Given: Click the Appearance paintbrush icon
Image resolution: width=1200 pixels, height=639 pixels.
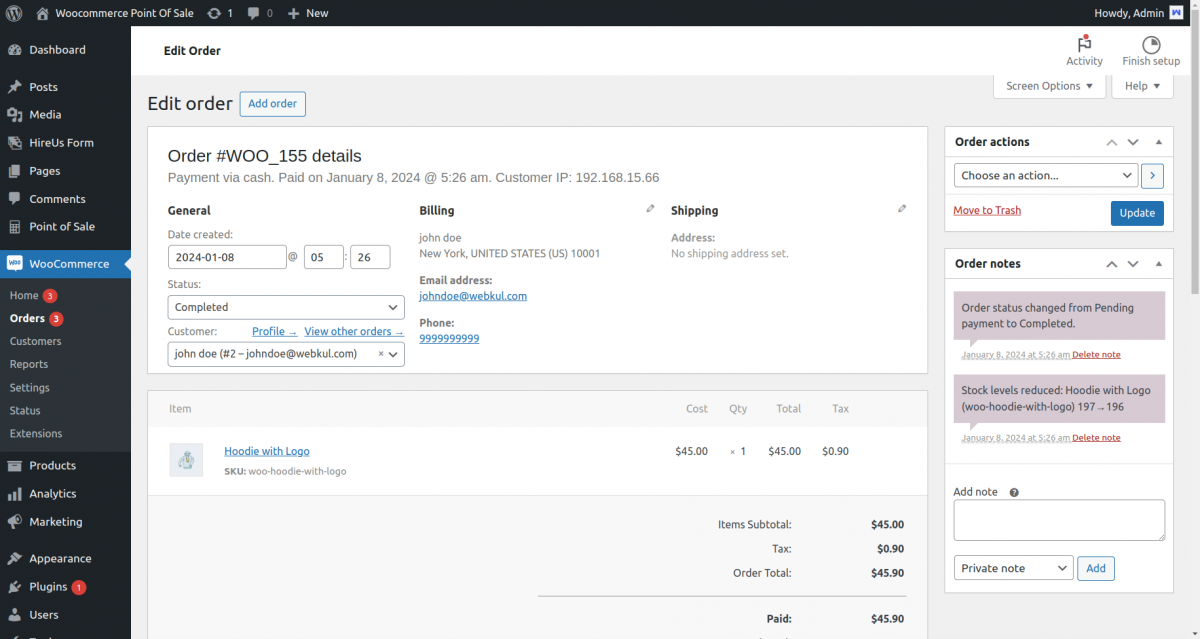Looking at the screenshot, I should (15, 559).
